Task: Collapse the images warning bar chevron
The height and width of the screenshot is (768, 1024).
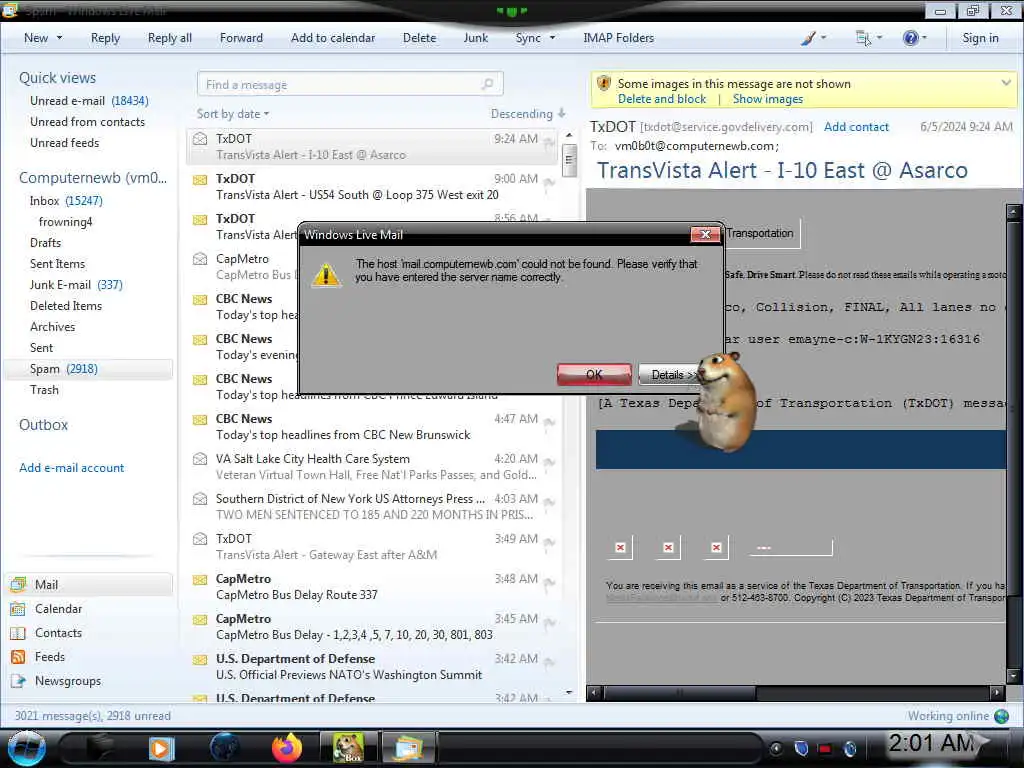Action: pos(1006,83)
